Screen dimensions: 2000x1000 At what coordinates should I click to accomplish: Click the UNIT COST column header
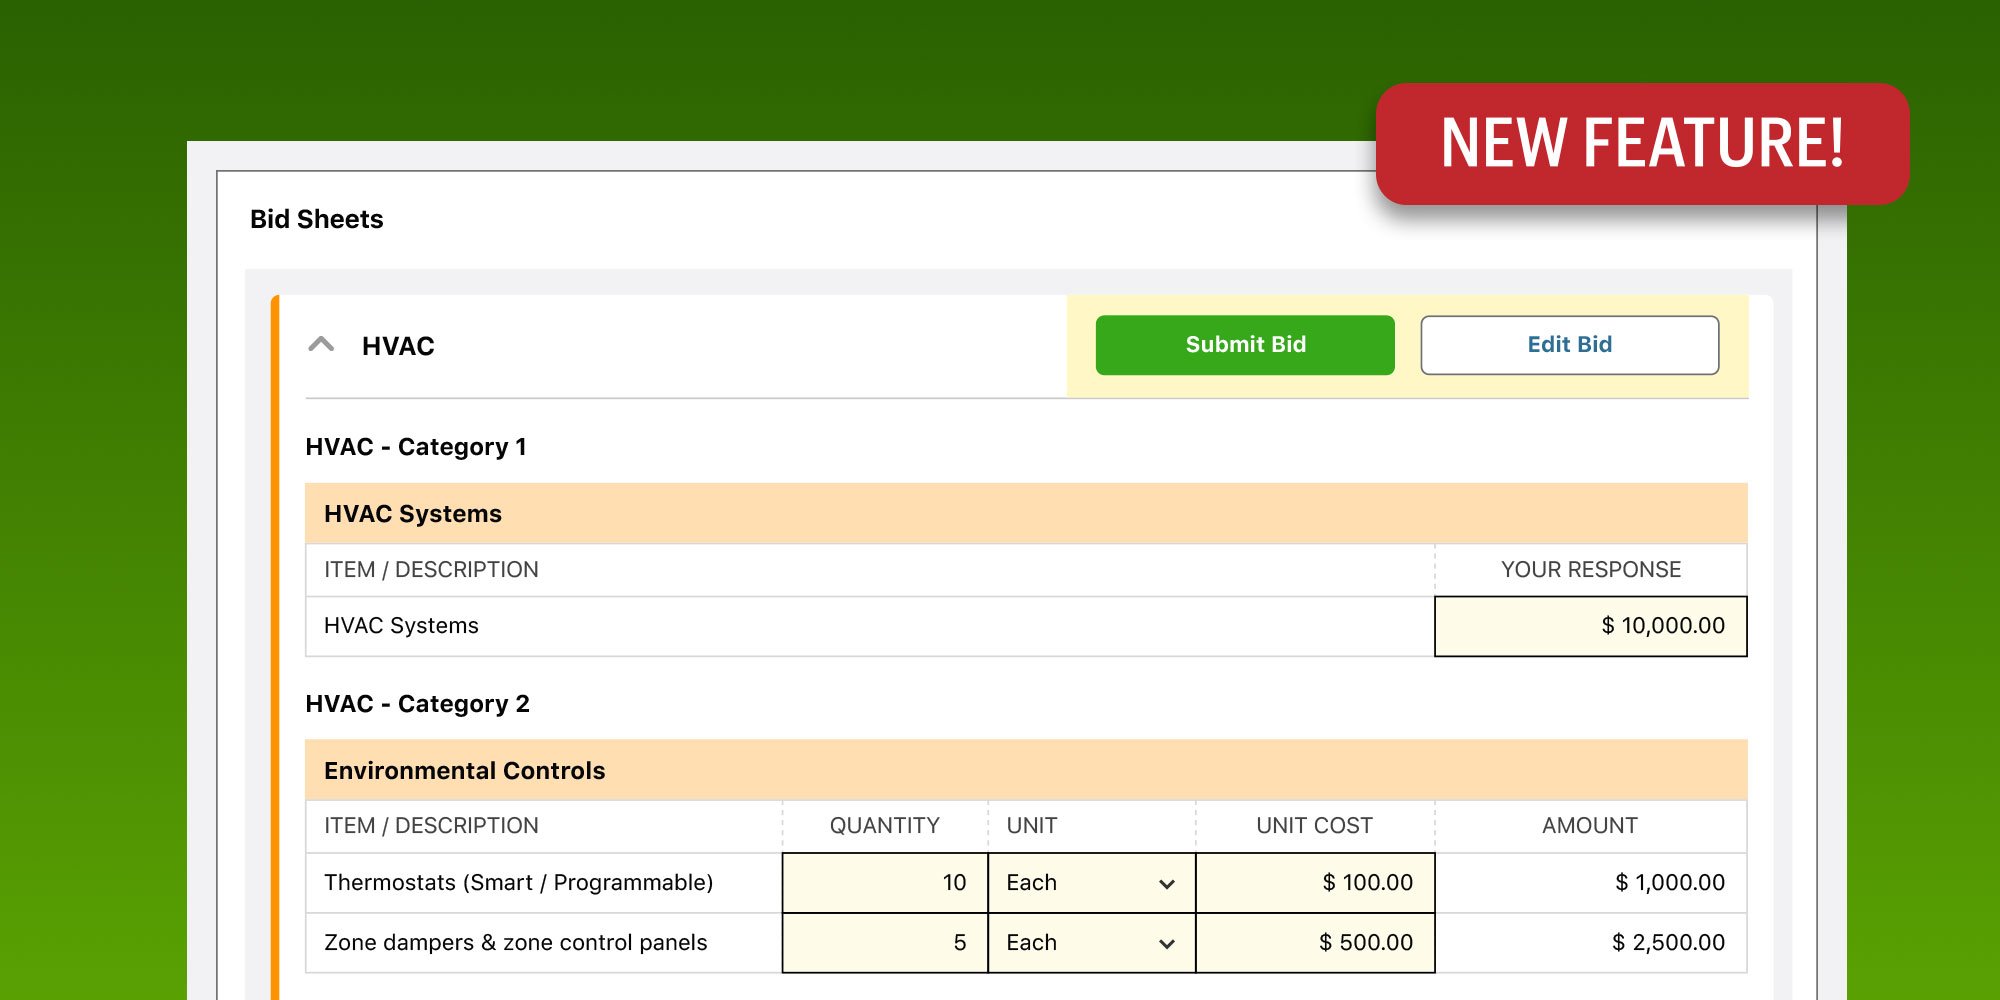(1314, 825)
